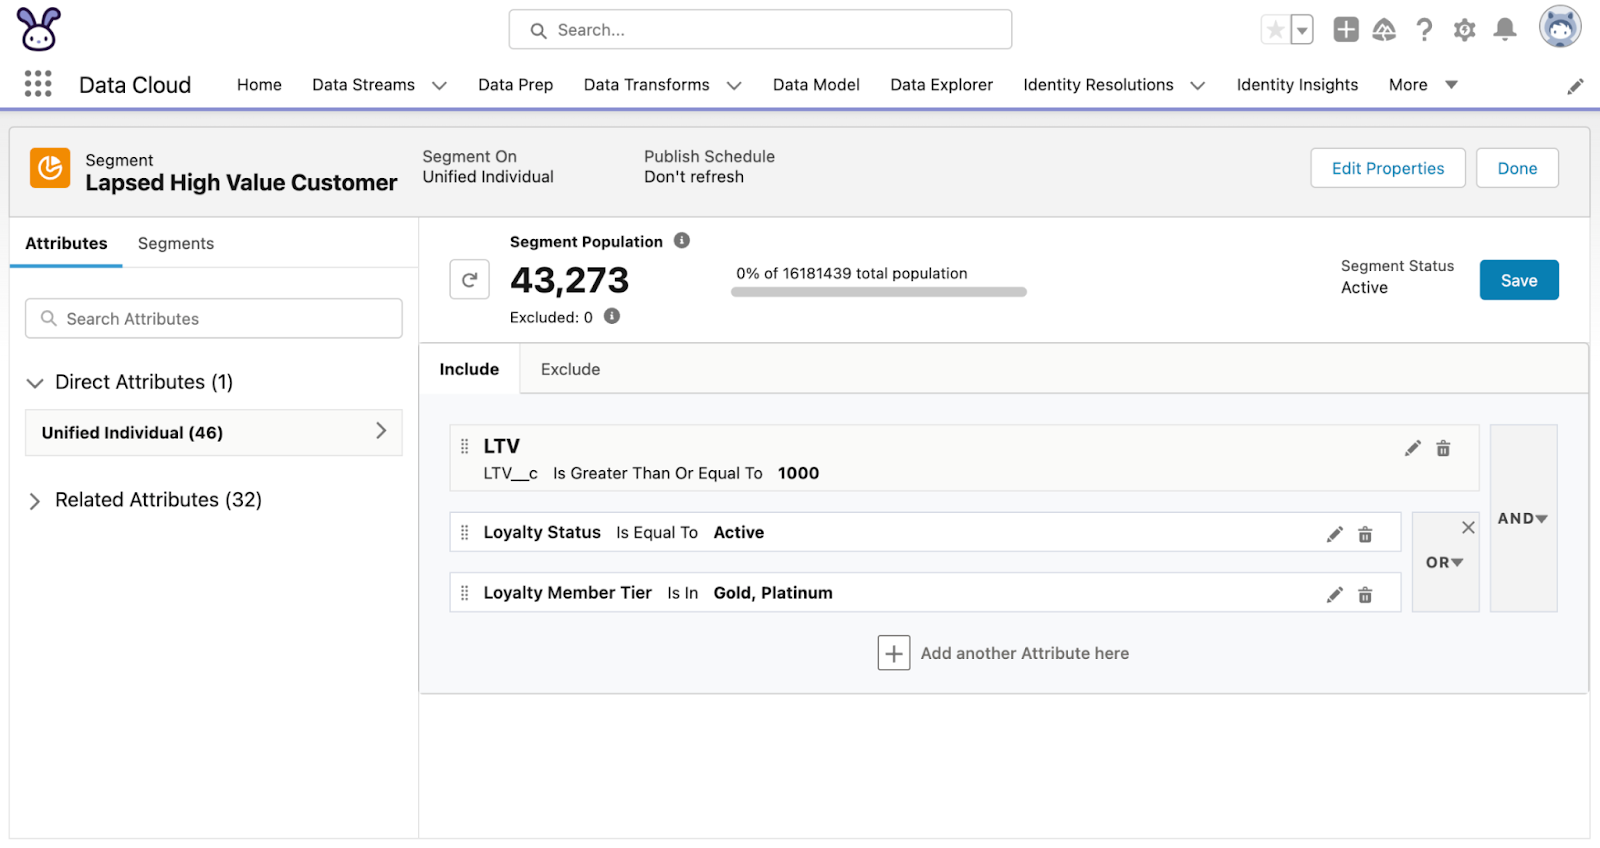
Task: Click the Segment Population info icon
Action: [682, 241]
